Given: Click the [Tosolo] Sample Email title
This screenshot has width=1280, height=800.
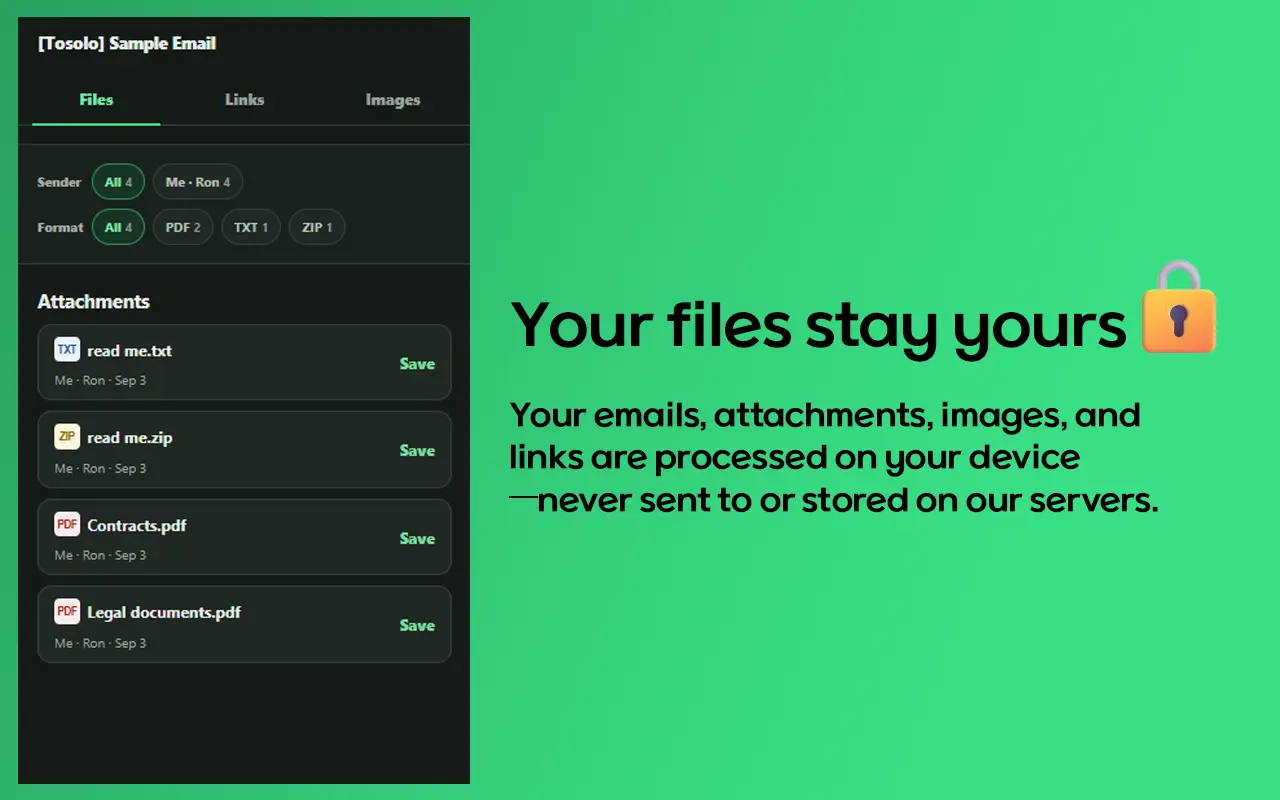Looking at the screenshot, I should coord(127,43).
